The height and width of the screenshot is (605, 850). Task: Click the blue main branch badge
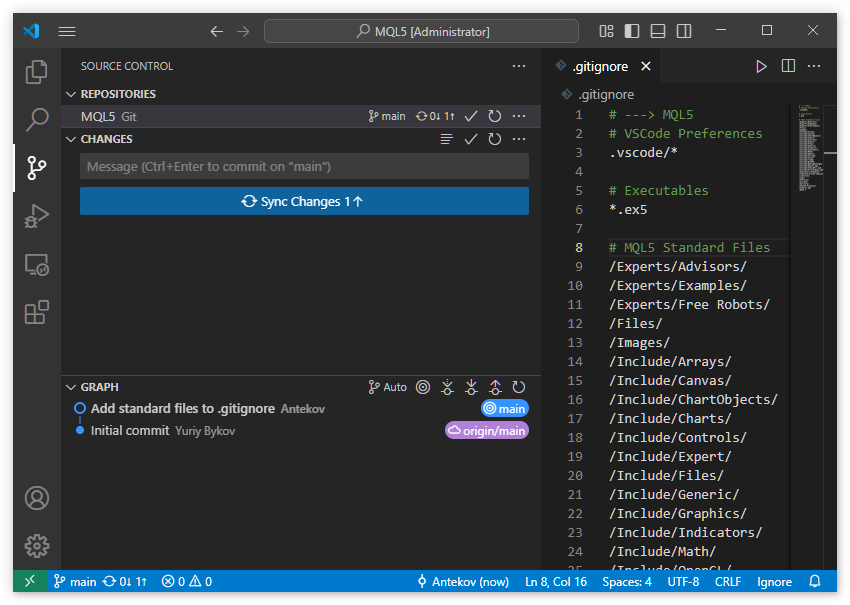(505, 409)
